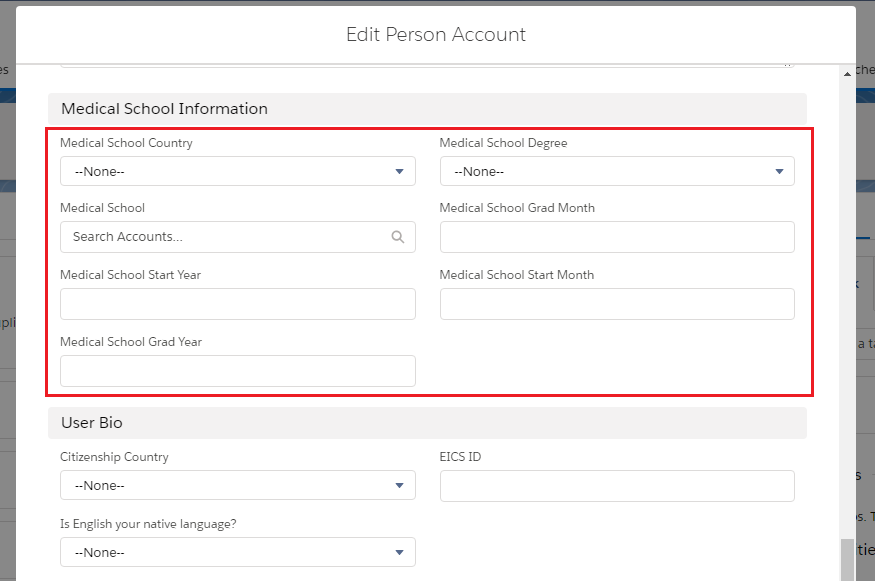The width and height of the screenshot is (875, 581).
Task: Open the Citizenship Country dropdown
Action: click(x=238, y=486)
